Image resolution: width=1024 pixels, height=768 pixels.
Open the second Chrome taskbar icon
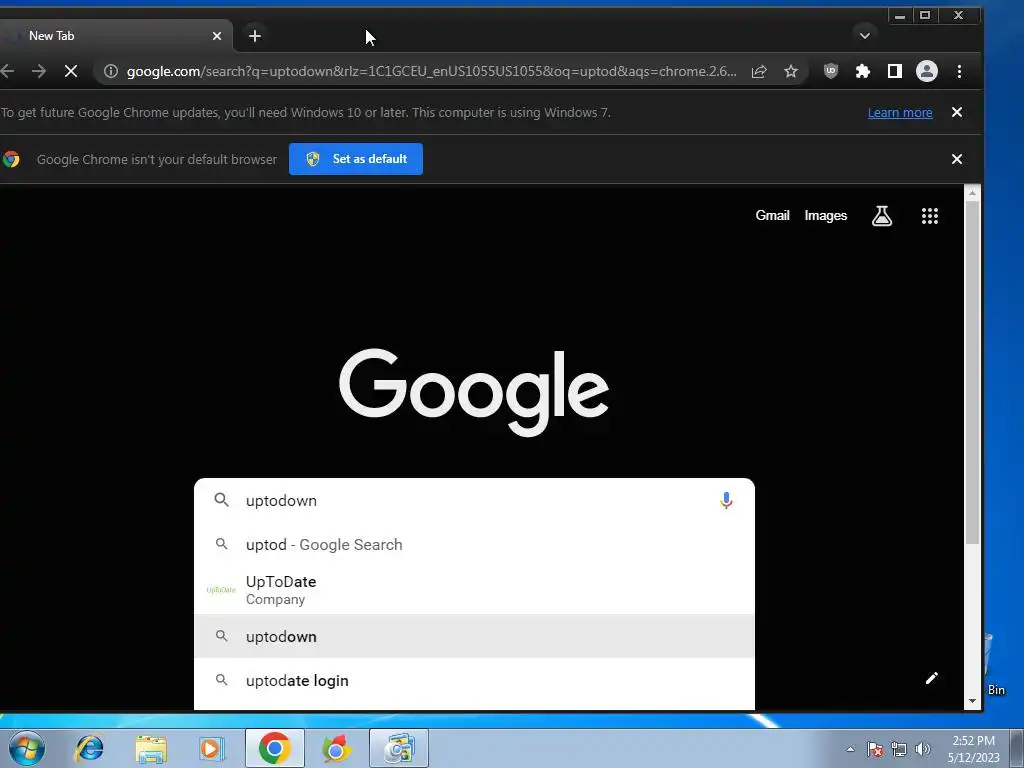[336, 748]
